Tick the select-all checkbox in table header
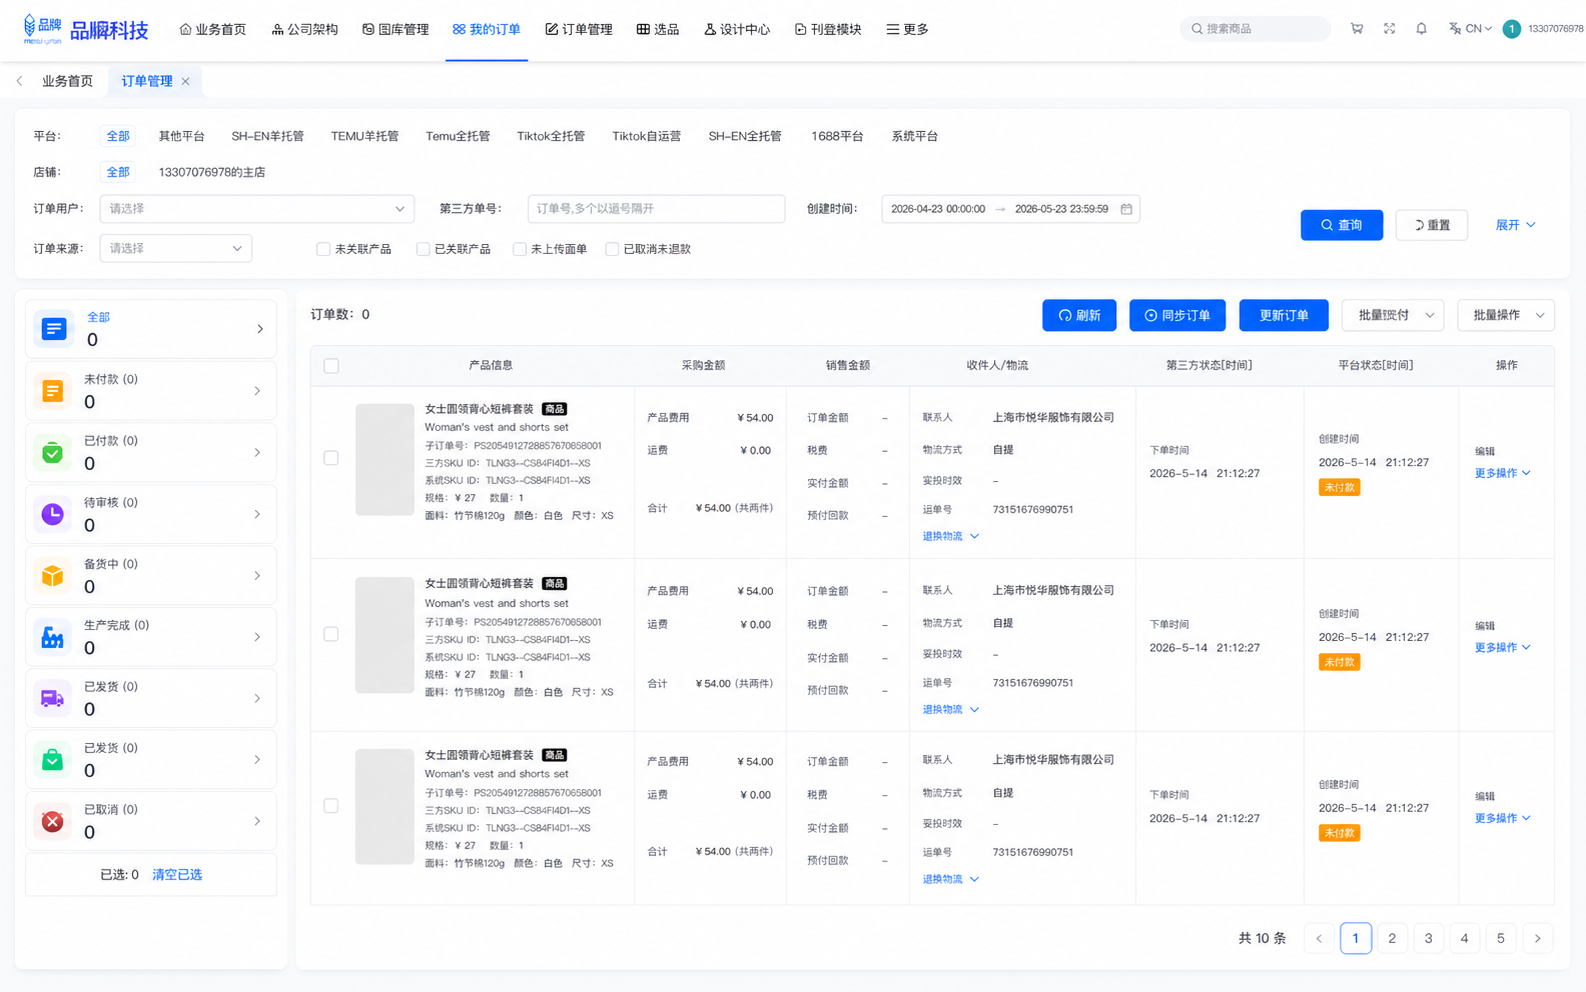This screenshot has height=992, width=1586. point(331,366)
